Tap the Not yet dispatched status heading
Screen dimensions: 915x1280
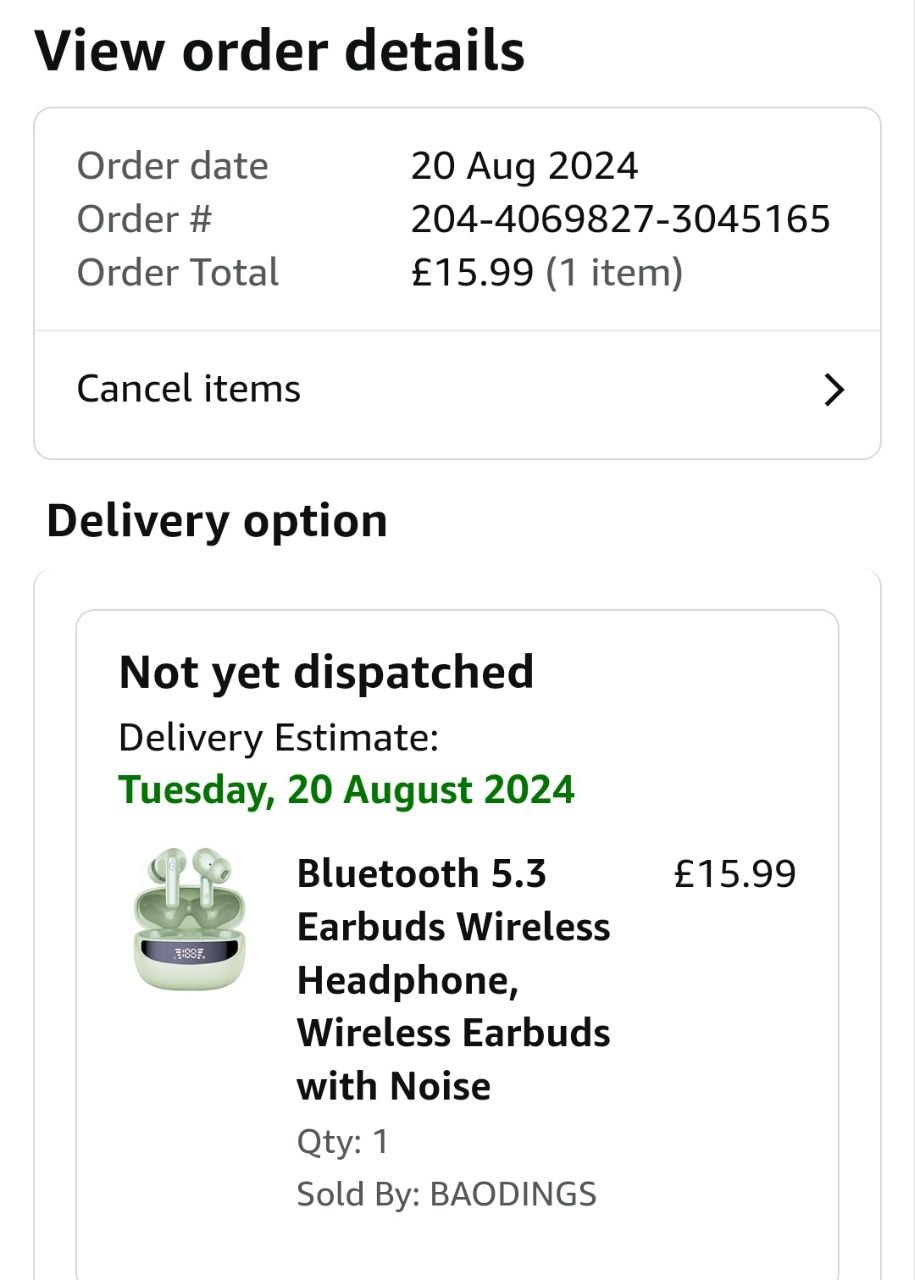pos(326,672)
